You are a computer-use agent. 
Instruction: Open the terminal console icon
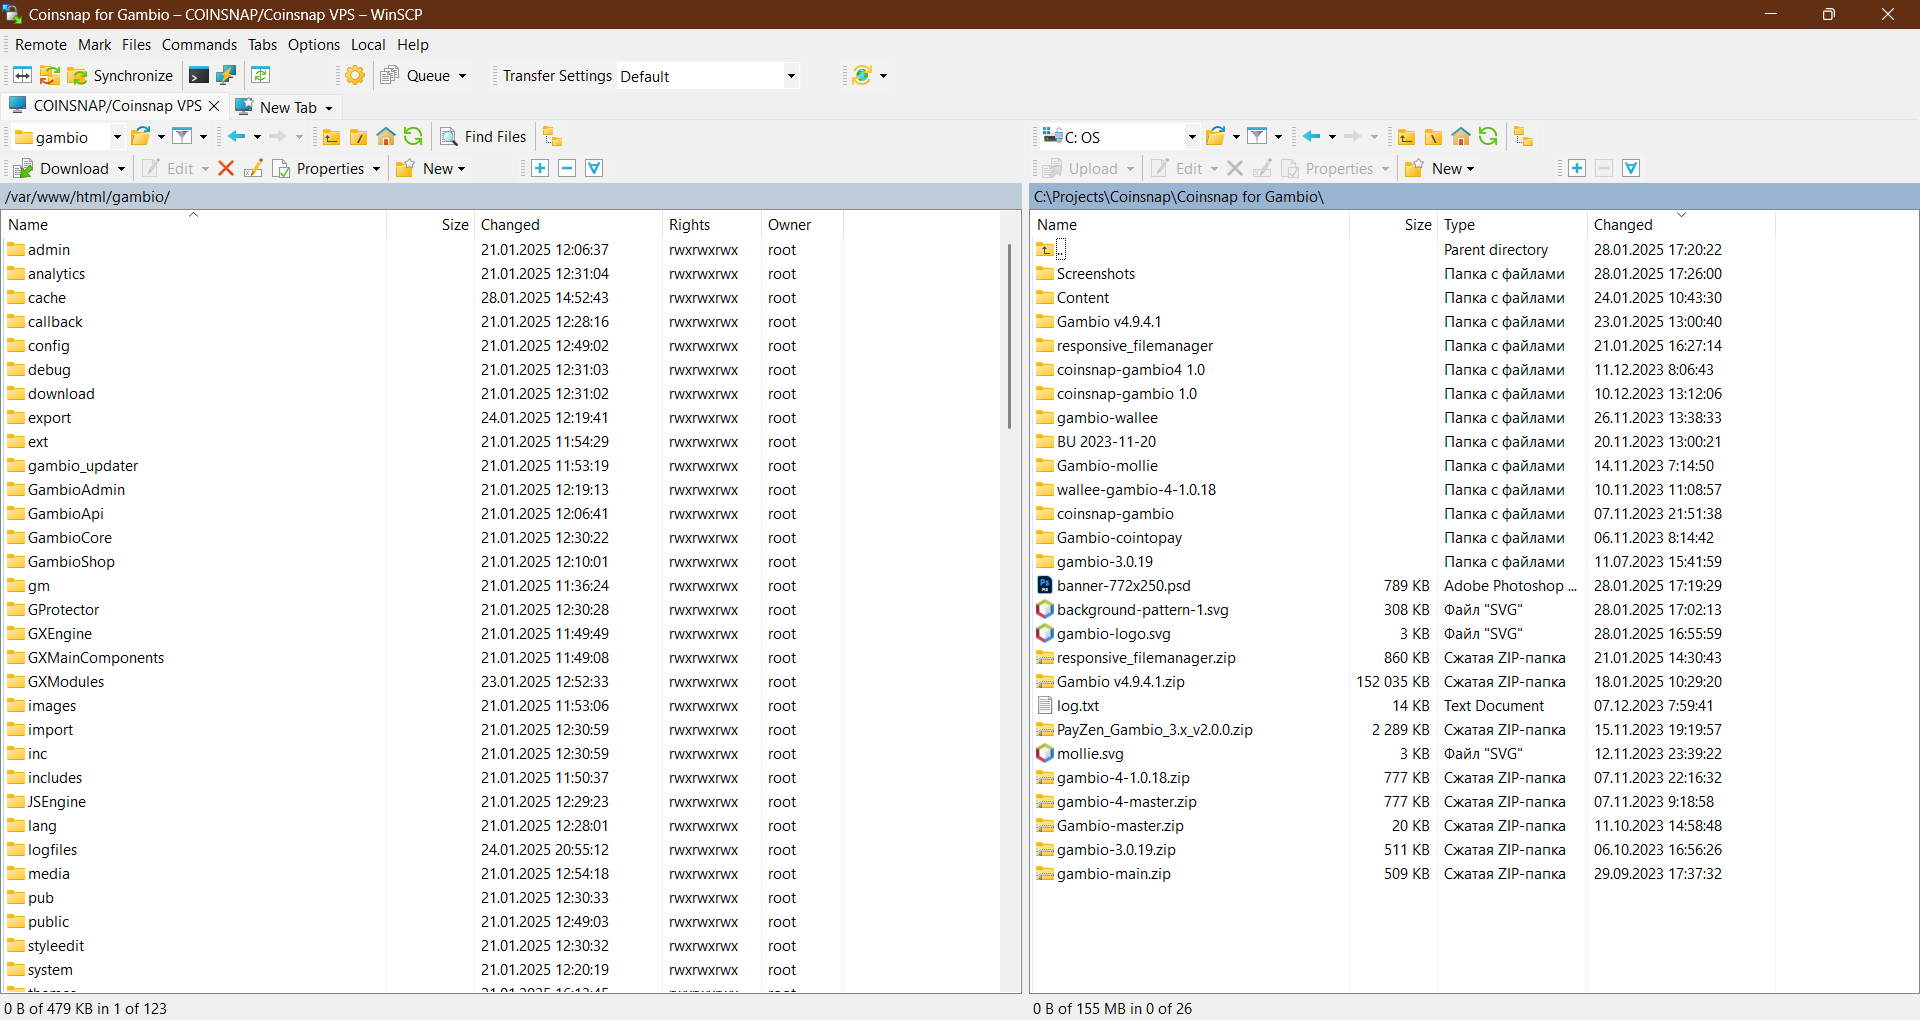[199, 75]
